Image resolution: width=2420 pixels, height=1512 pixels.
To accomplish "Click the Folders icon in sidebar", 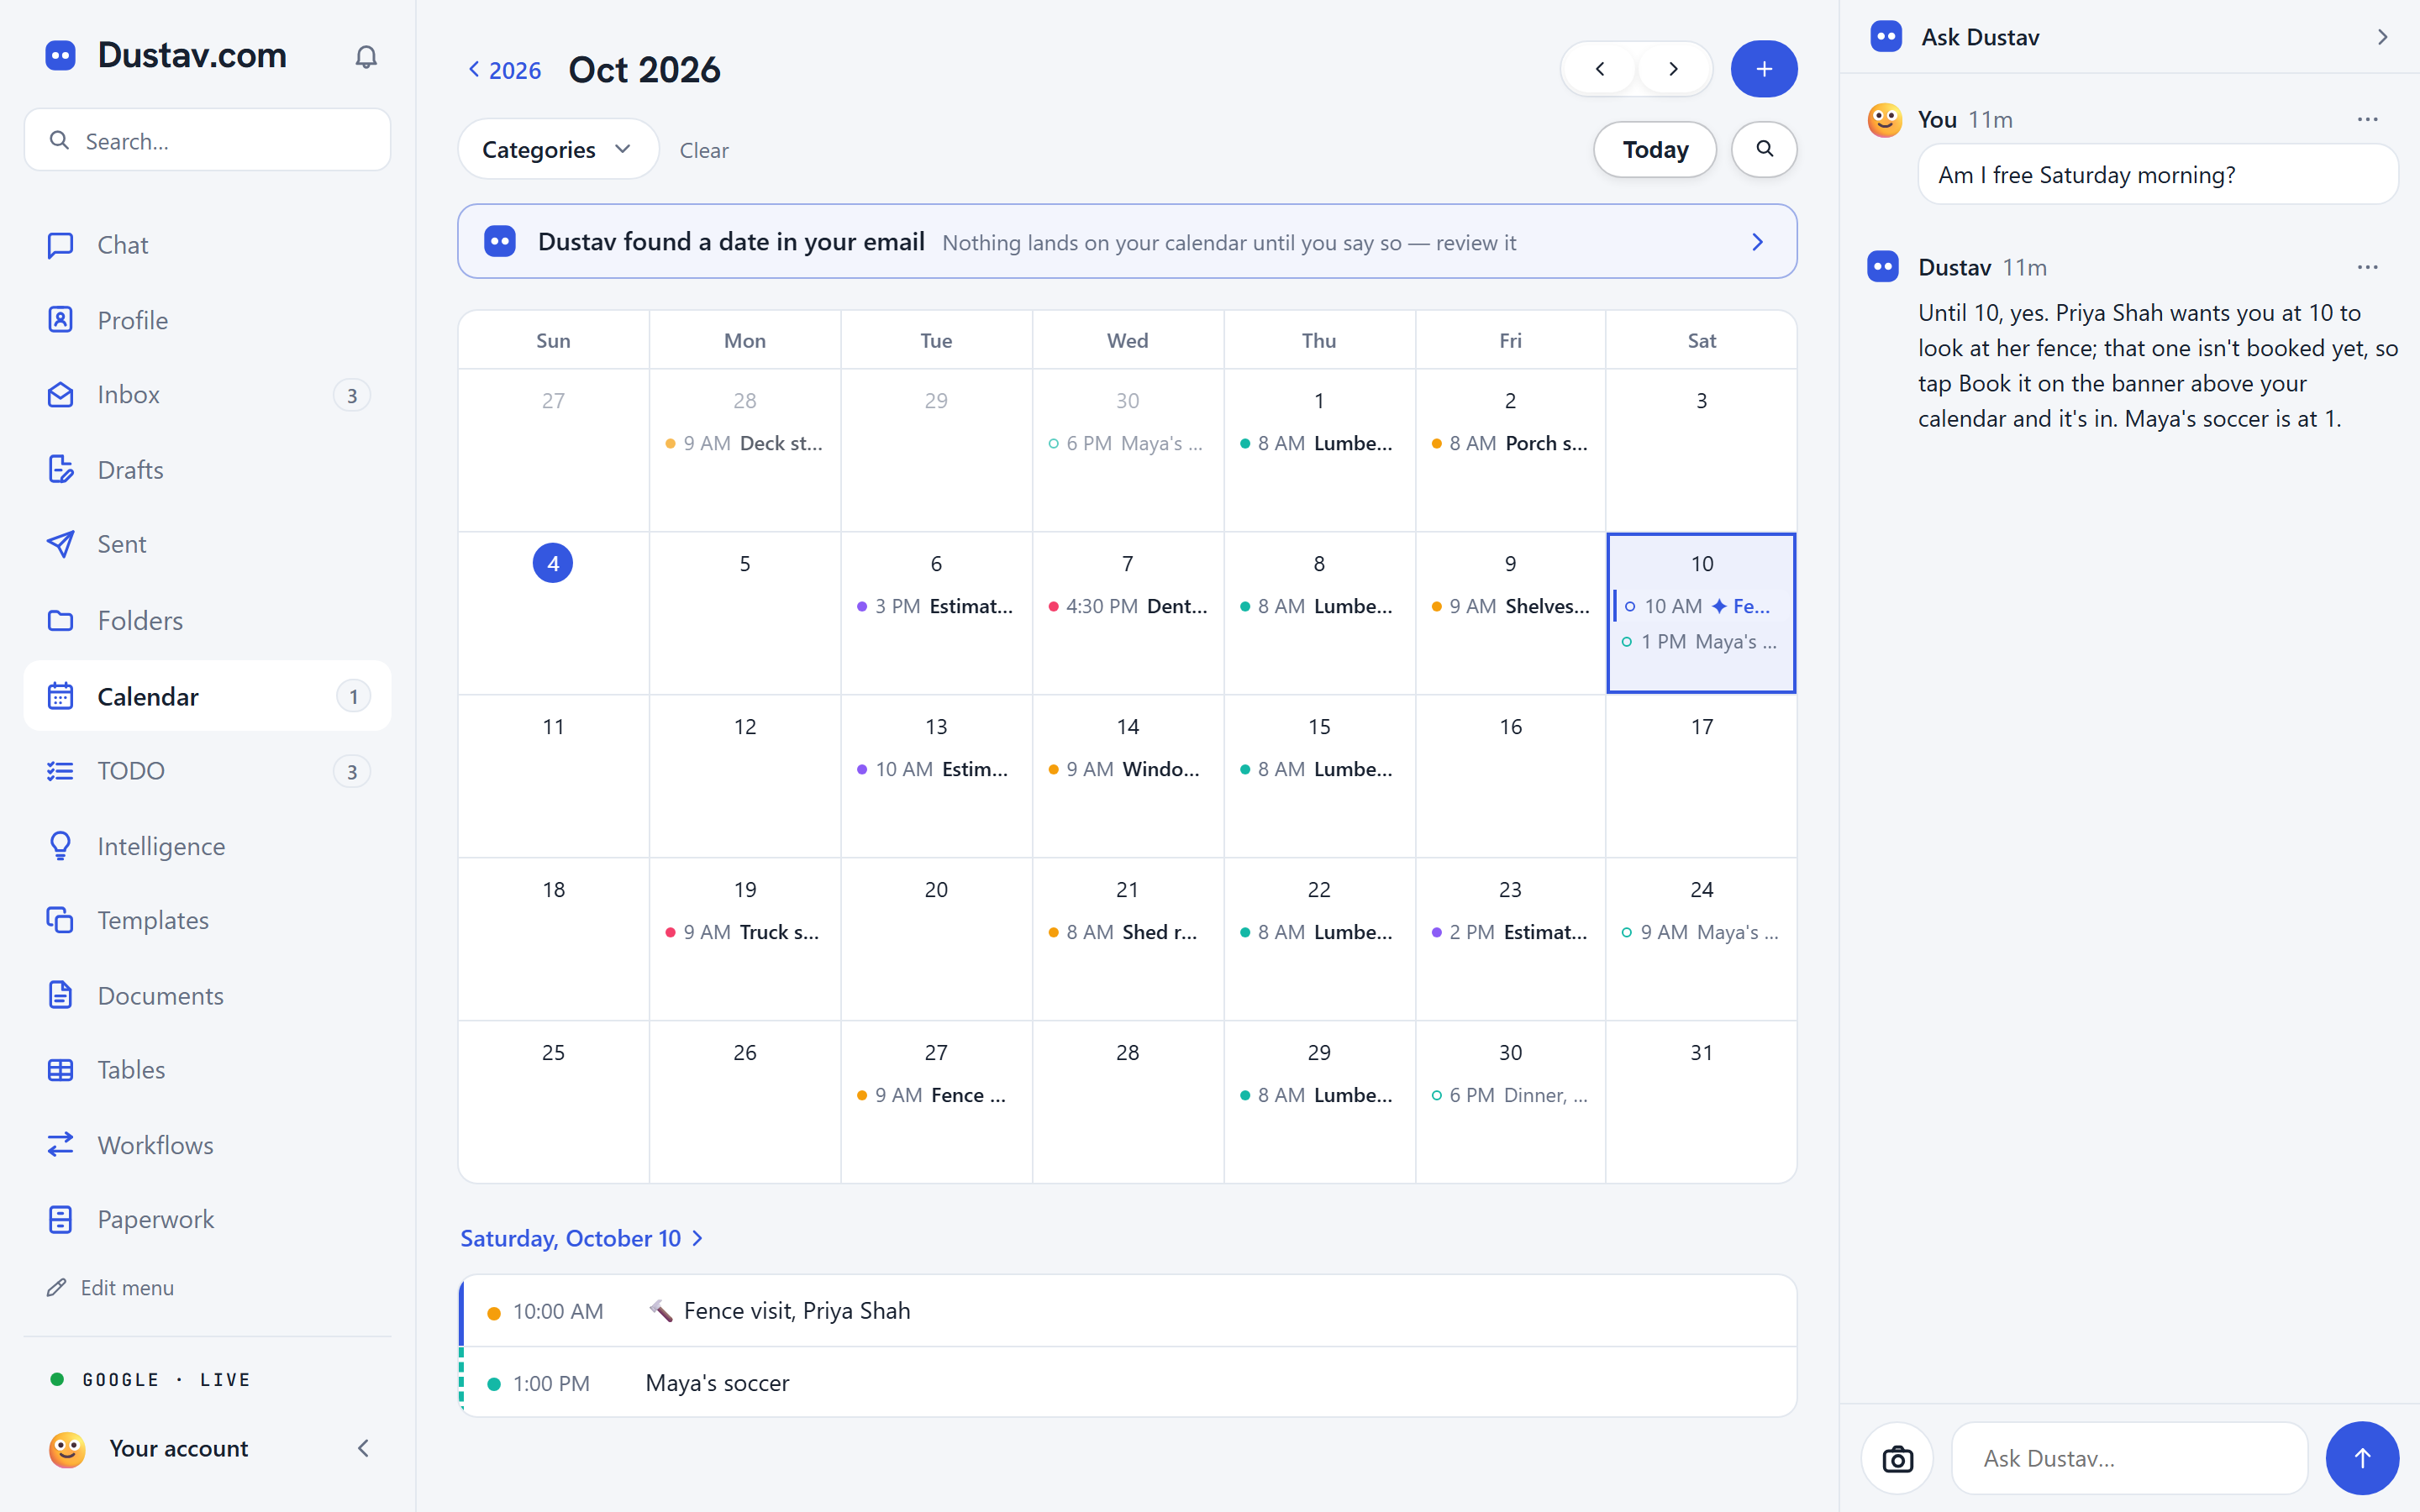I will [60, 620].
